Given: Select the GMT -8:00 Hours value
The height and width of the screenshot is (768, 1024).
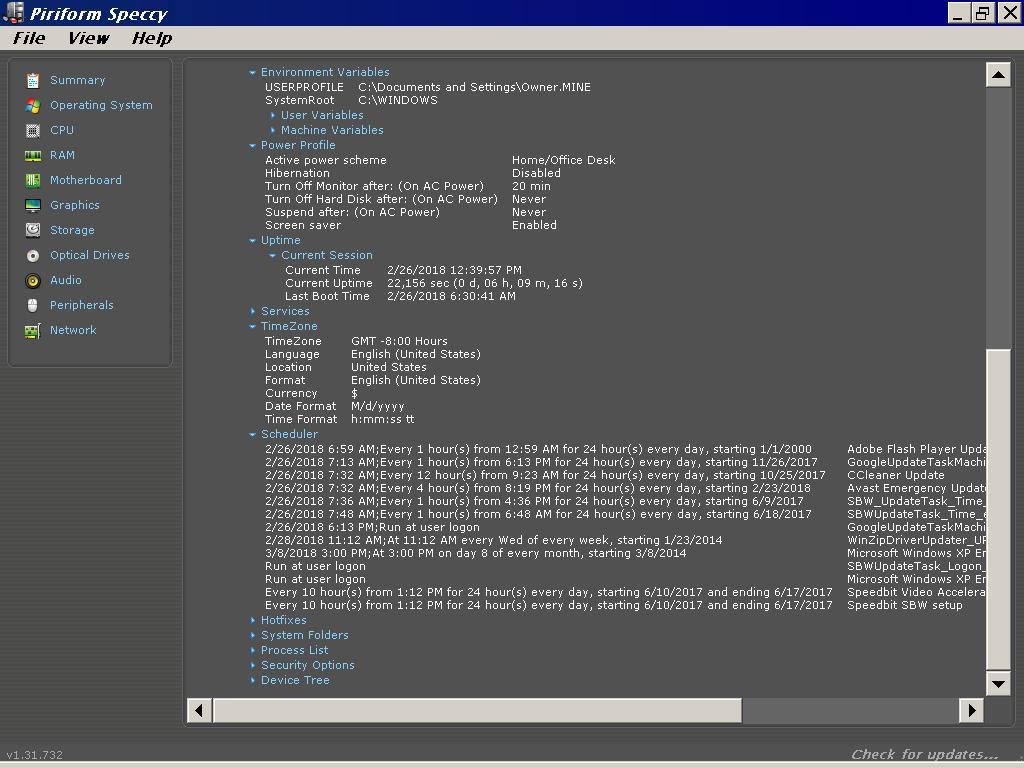Looking at the screenshot, I should (x=399, y=342).
